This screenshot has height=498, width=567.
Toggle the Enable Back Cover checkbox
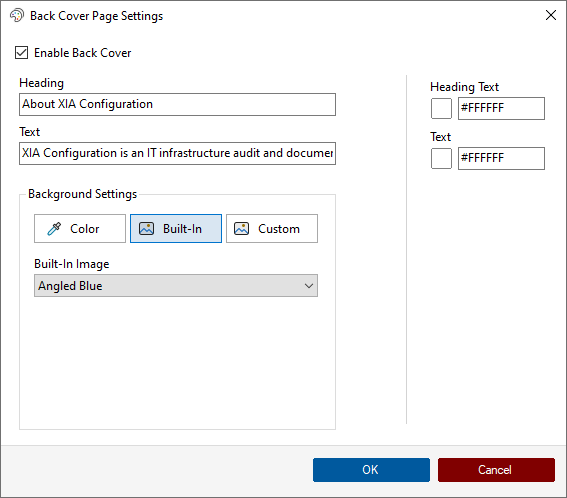click(21, 52)
